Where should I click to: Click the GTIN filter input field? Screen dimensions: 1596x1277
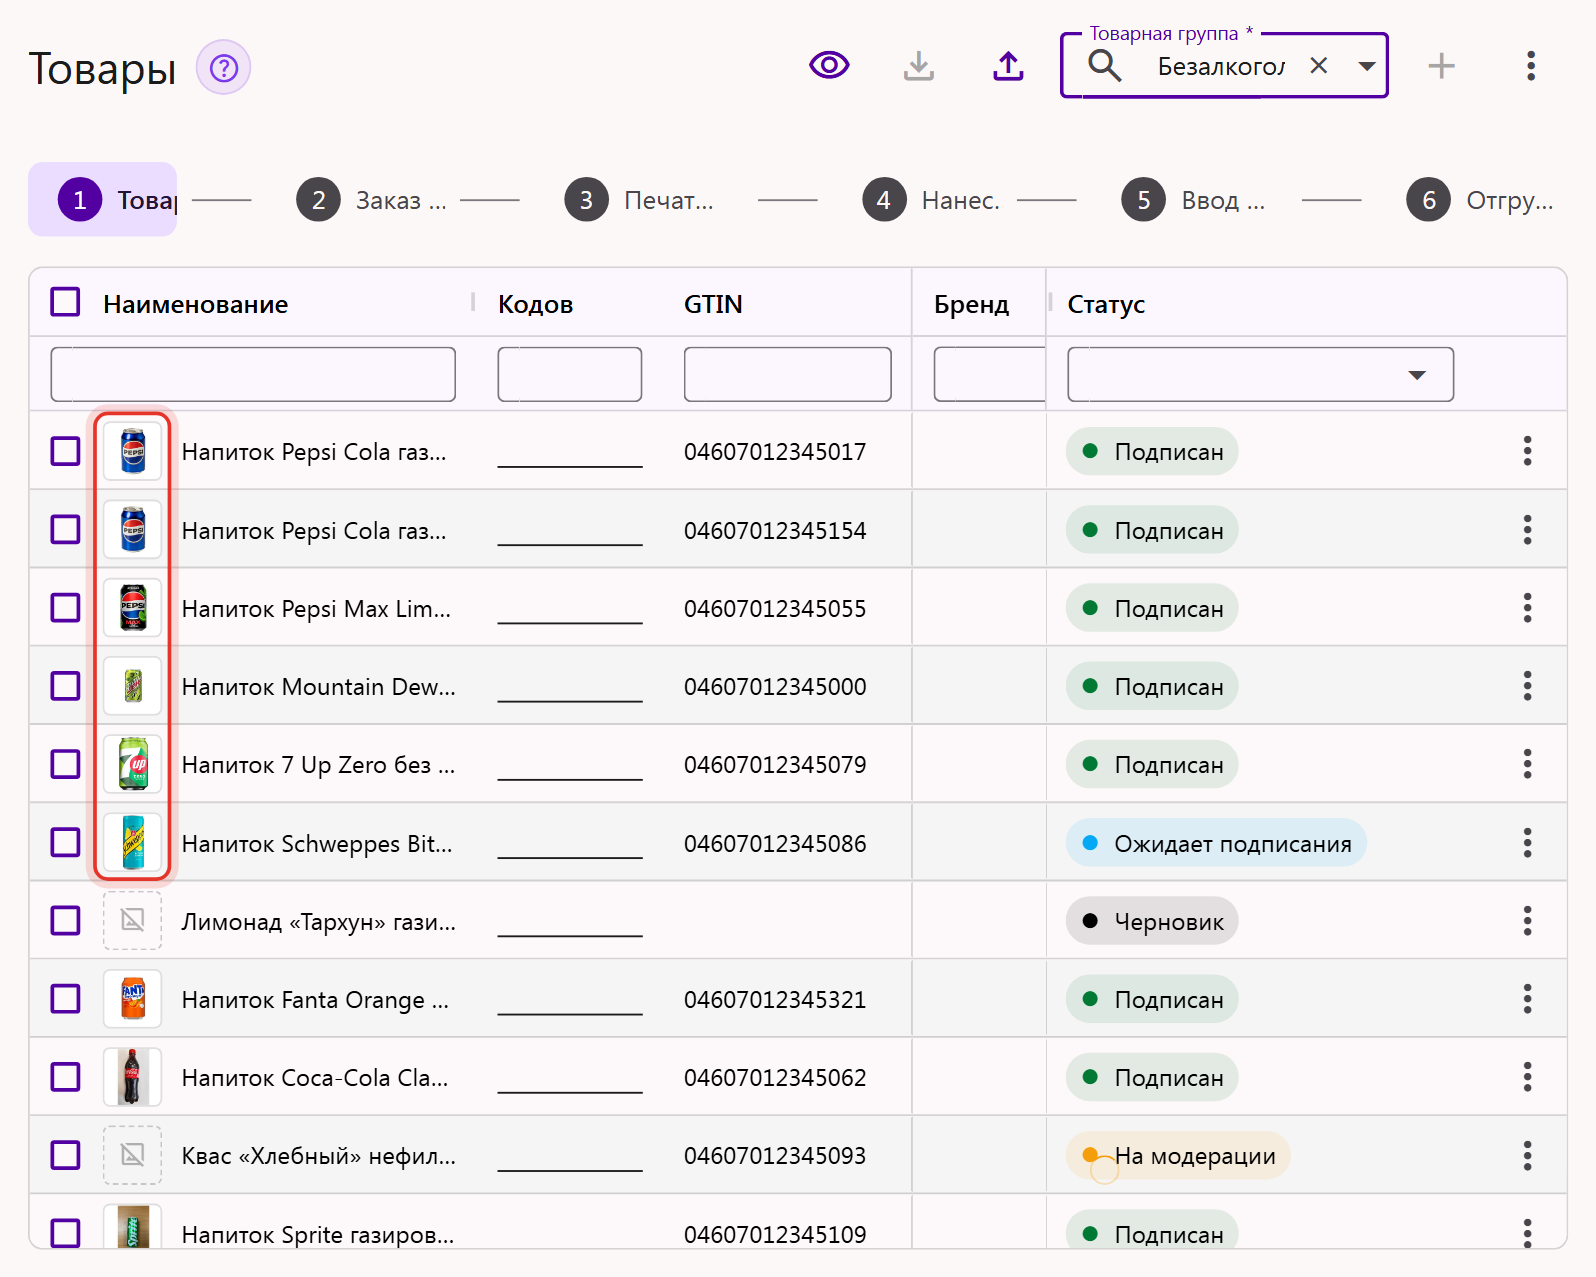(x=788, y=375)
